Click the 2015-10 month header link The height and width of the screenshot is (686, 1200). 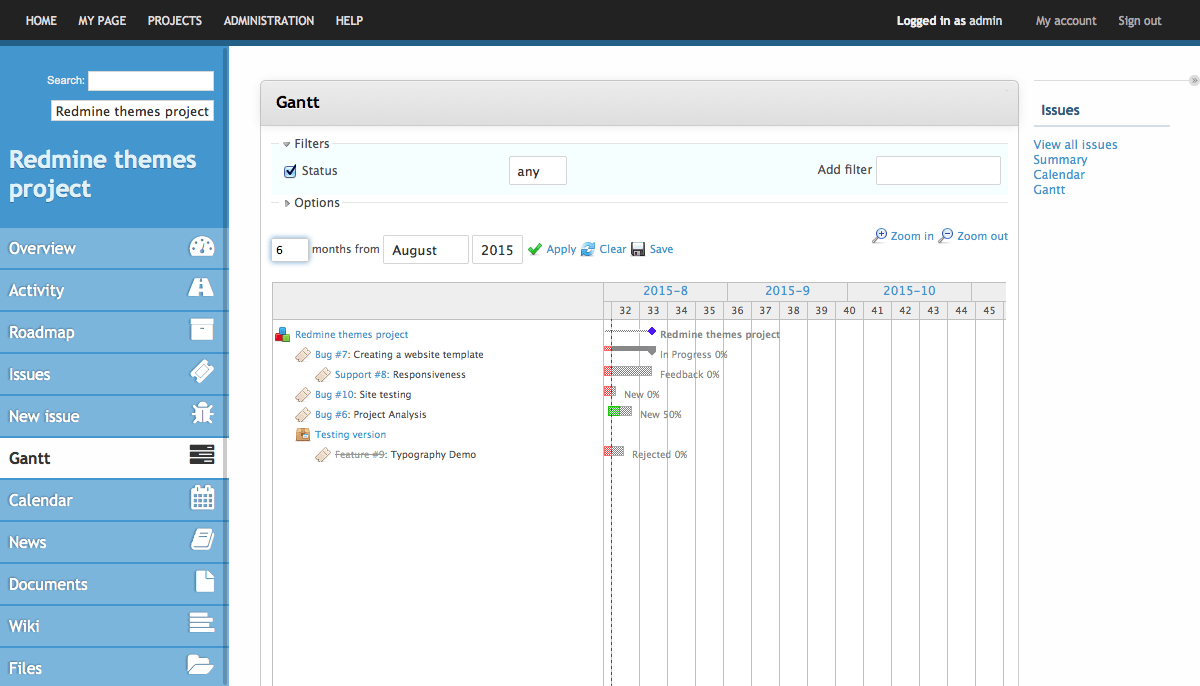(909, 291)
